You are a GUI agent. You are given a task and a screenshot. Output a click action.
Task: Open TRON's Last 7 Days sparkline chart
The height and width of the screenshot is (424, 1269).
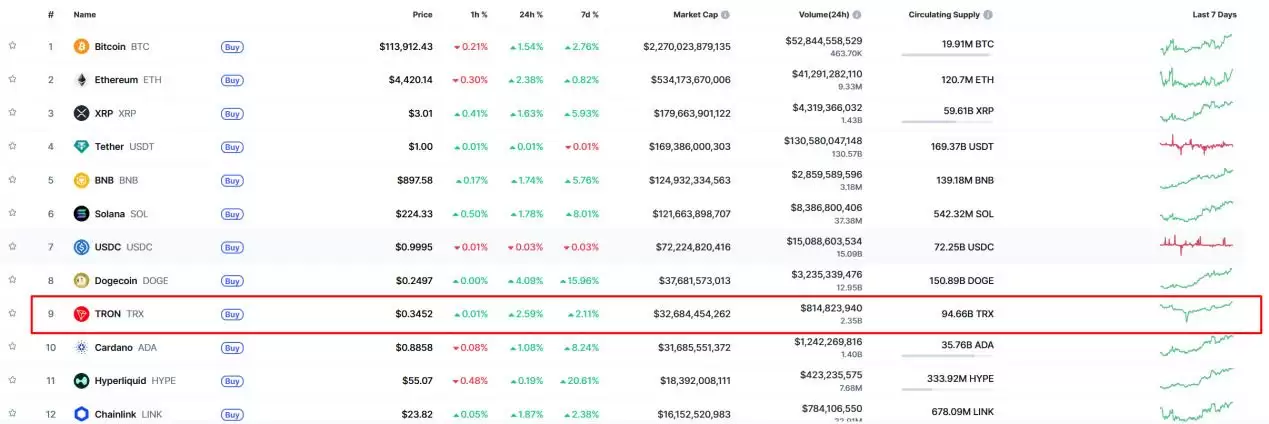(1197, 313)
